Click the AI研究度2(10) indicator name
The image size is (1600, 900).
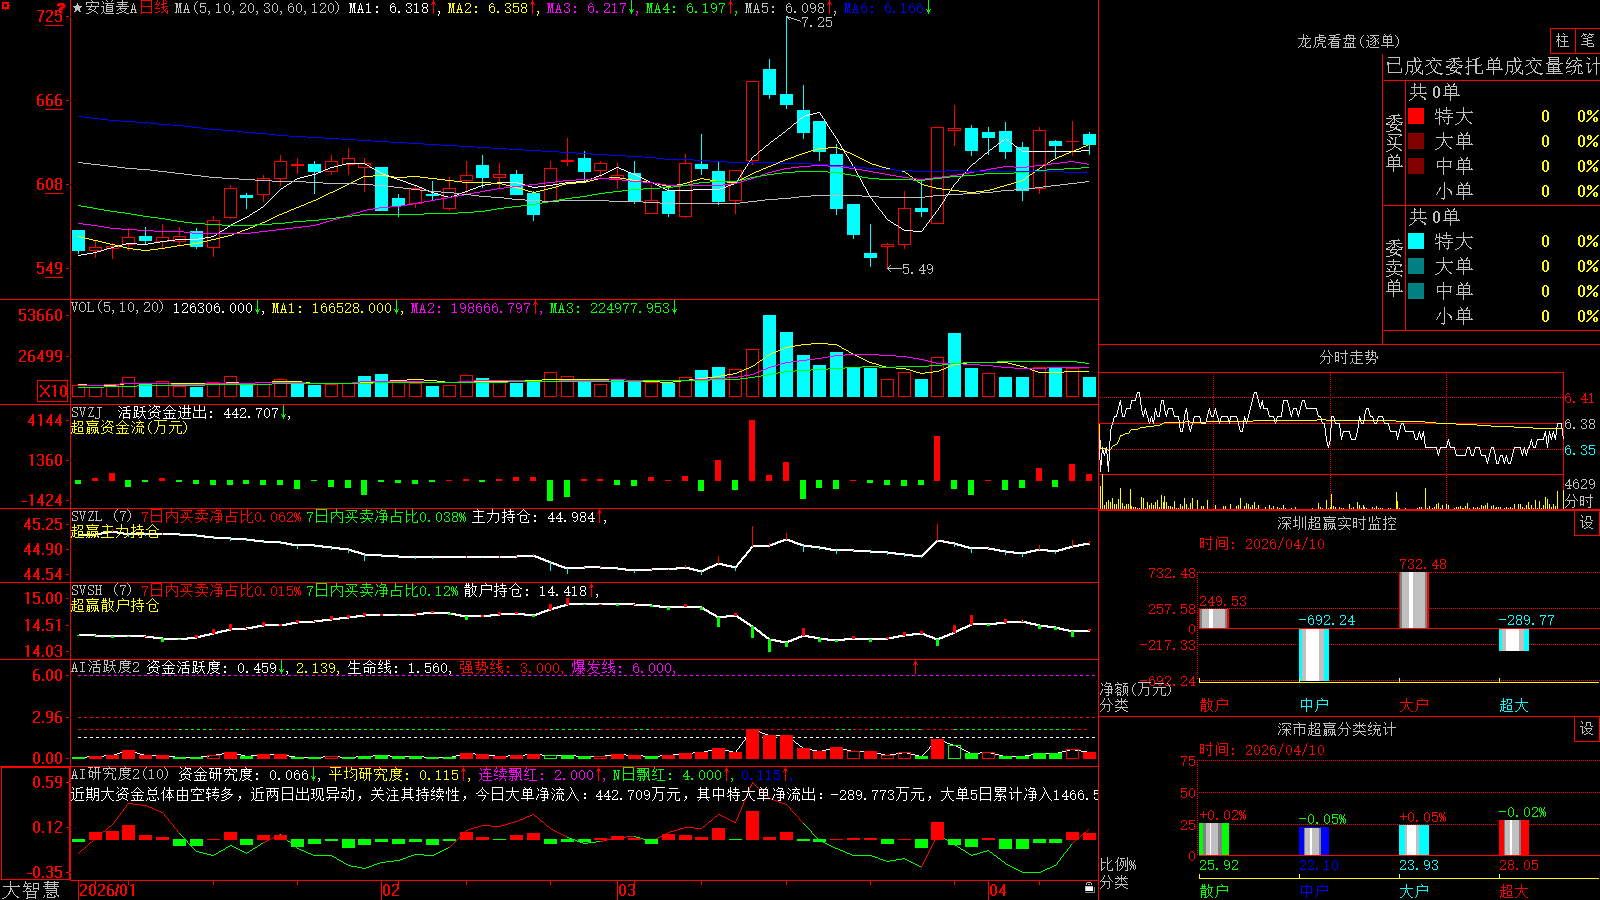pyautogui.click(x=120, y=774)
